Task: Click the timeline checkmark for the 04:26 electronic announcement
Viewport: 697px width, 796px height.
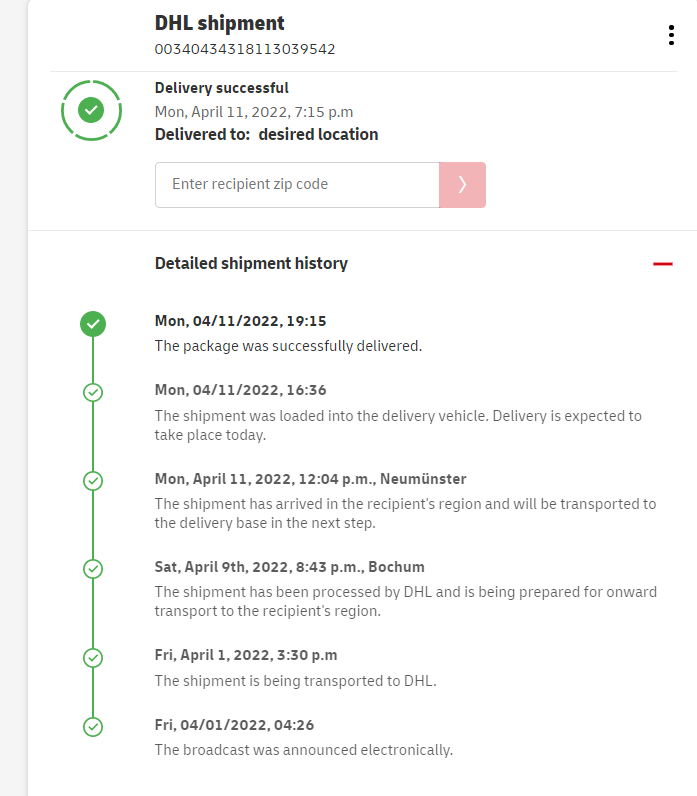Action: [x=93, y=727]
